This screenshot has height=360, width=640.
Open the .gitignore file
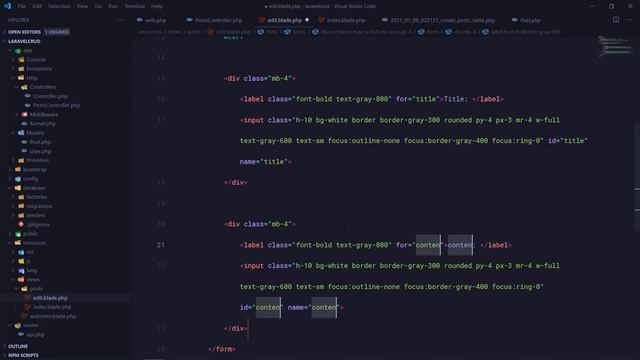click(x=38, y=224)
